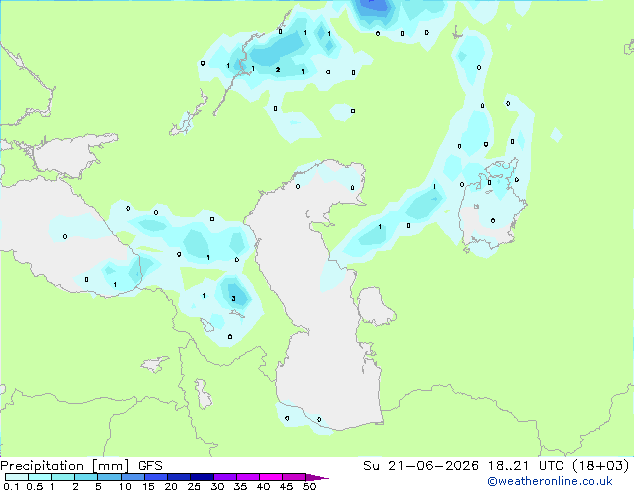Click the legend label "10"
The width and height of the screenshot is (634, 490).
pos(125,486)
